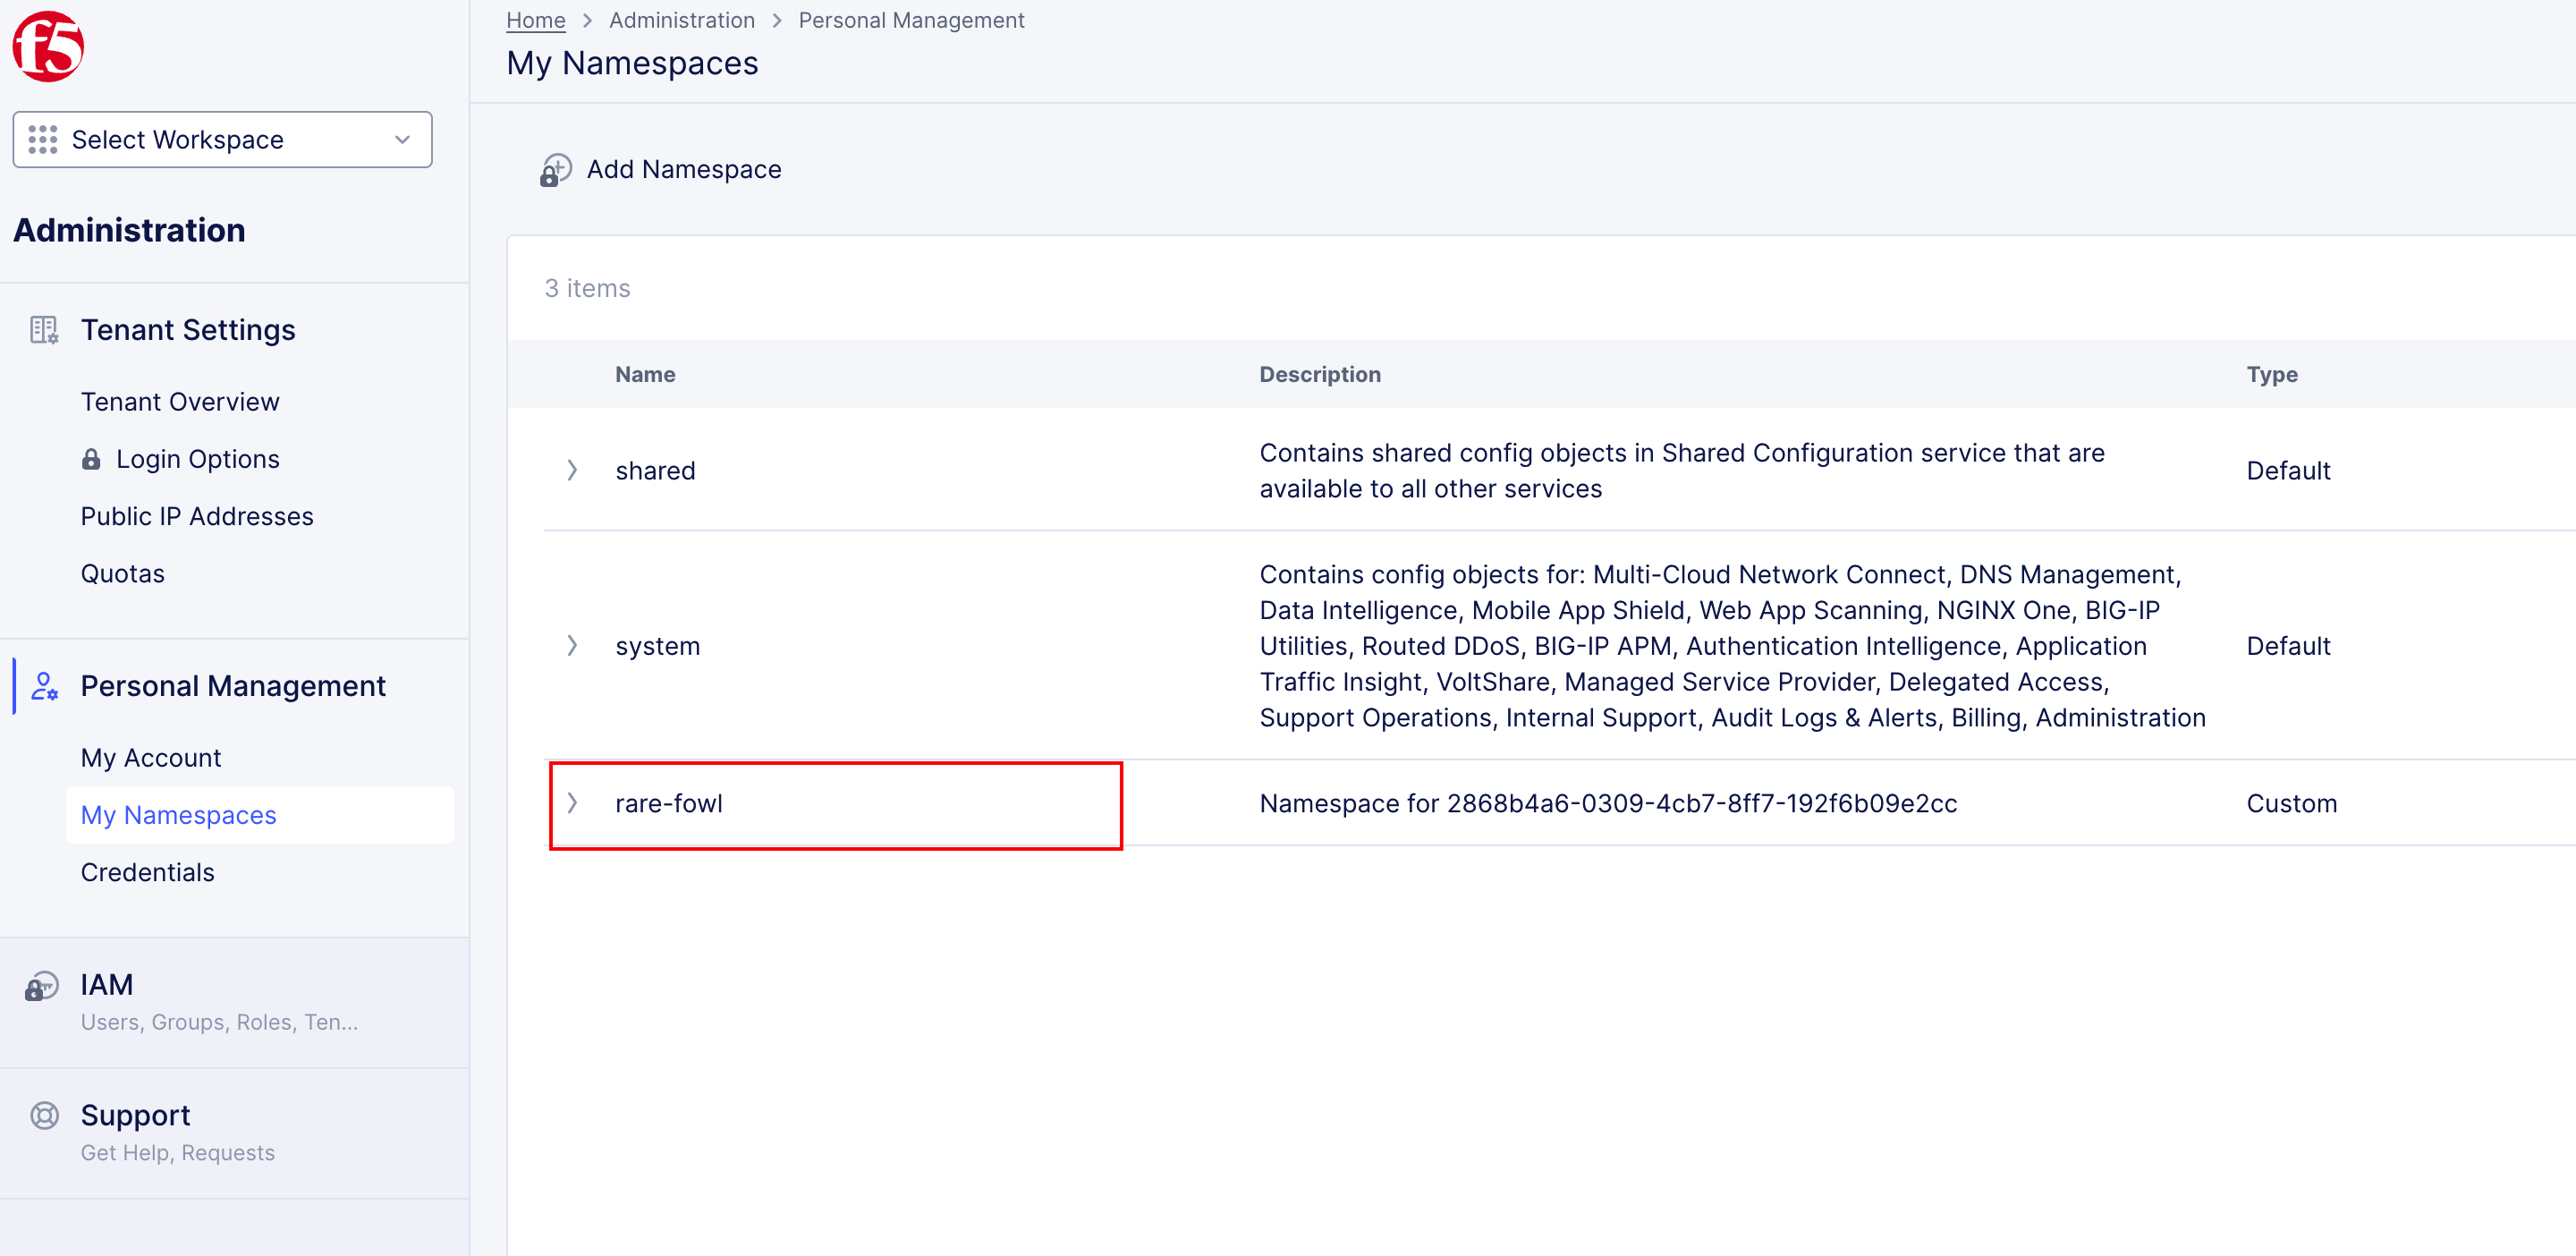Click the F5 logo icon
The height and width of the screenshot is (1256, 2576).
coord(48,46)
